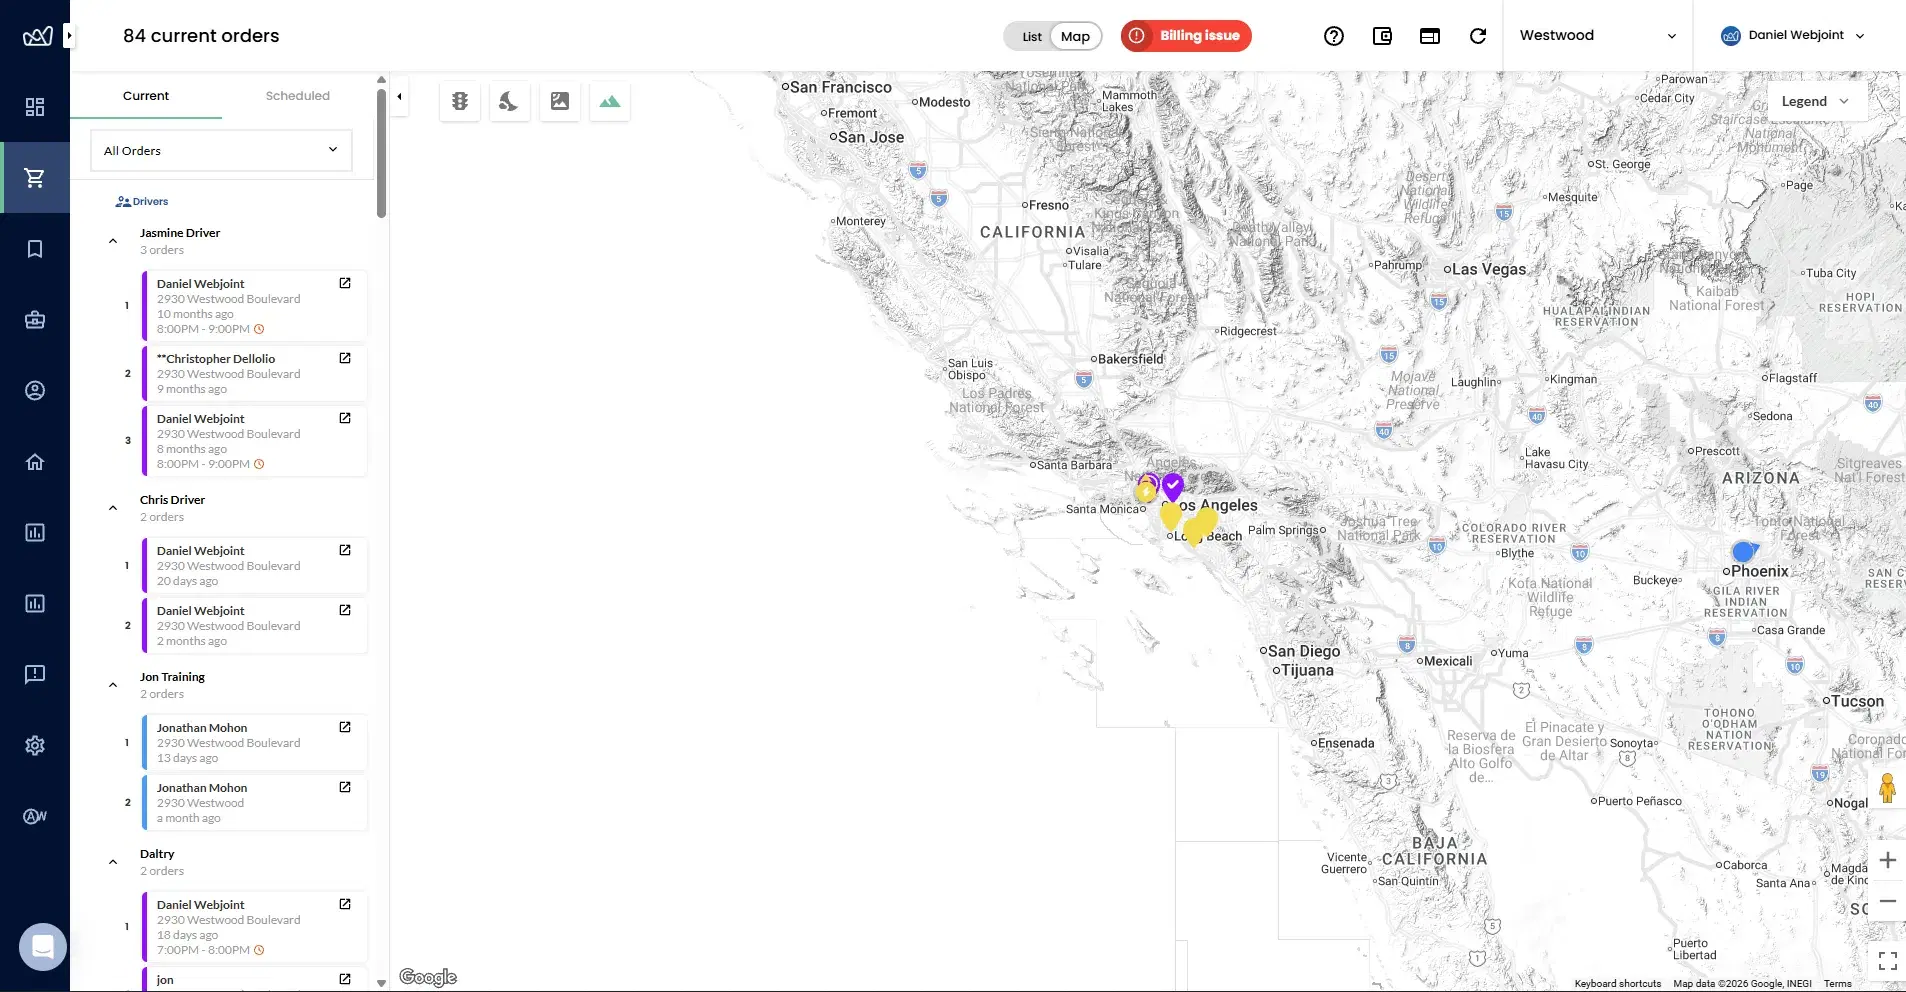
Task: Toggle satellite imagery layer on the map
Action: pyautogui.click(x=559, y=100)
